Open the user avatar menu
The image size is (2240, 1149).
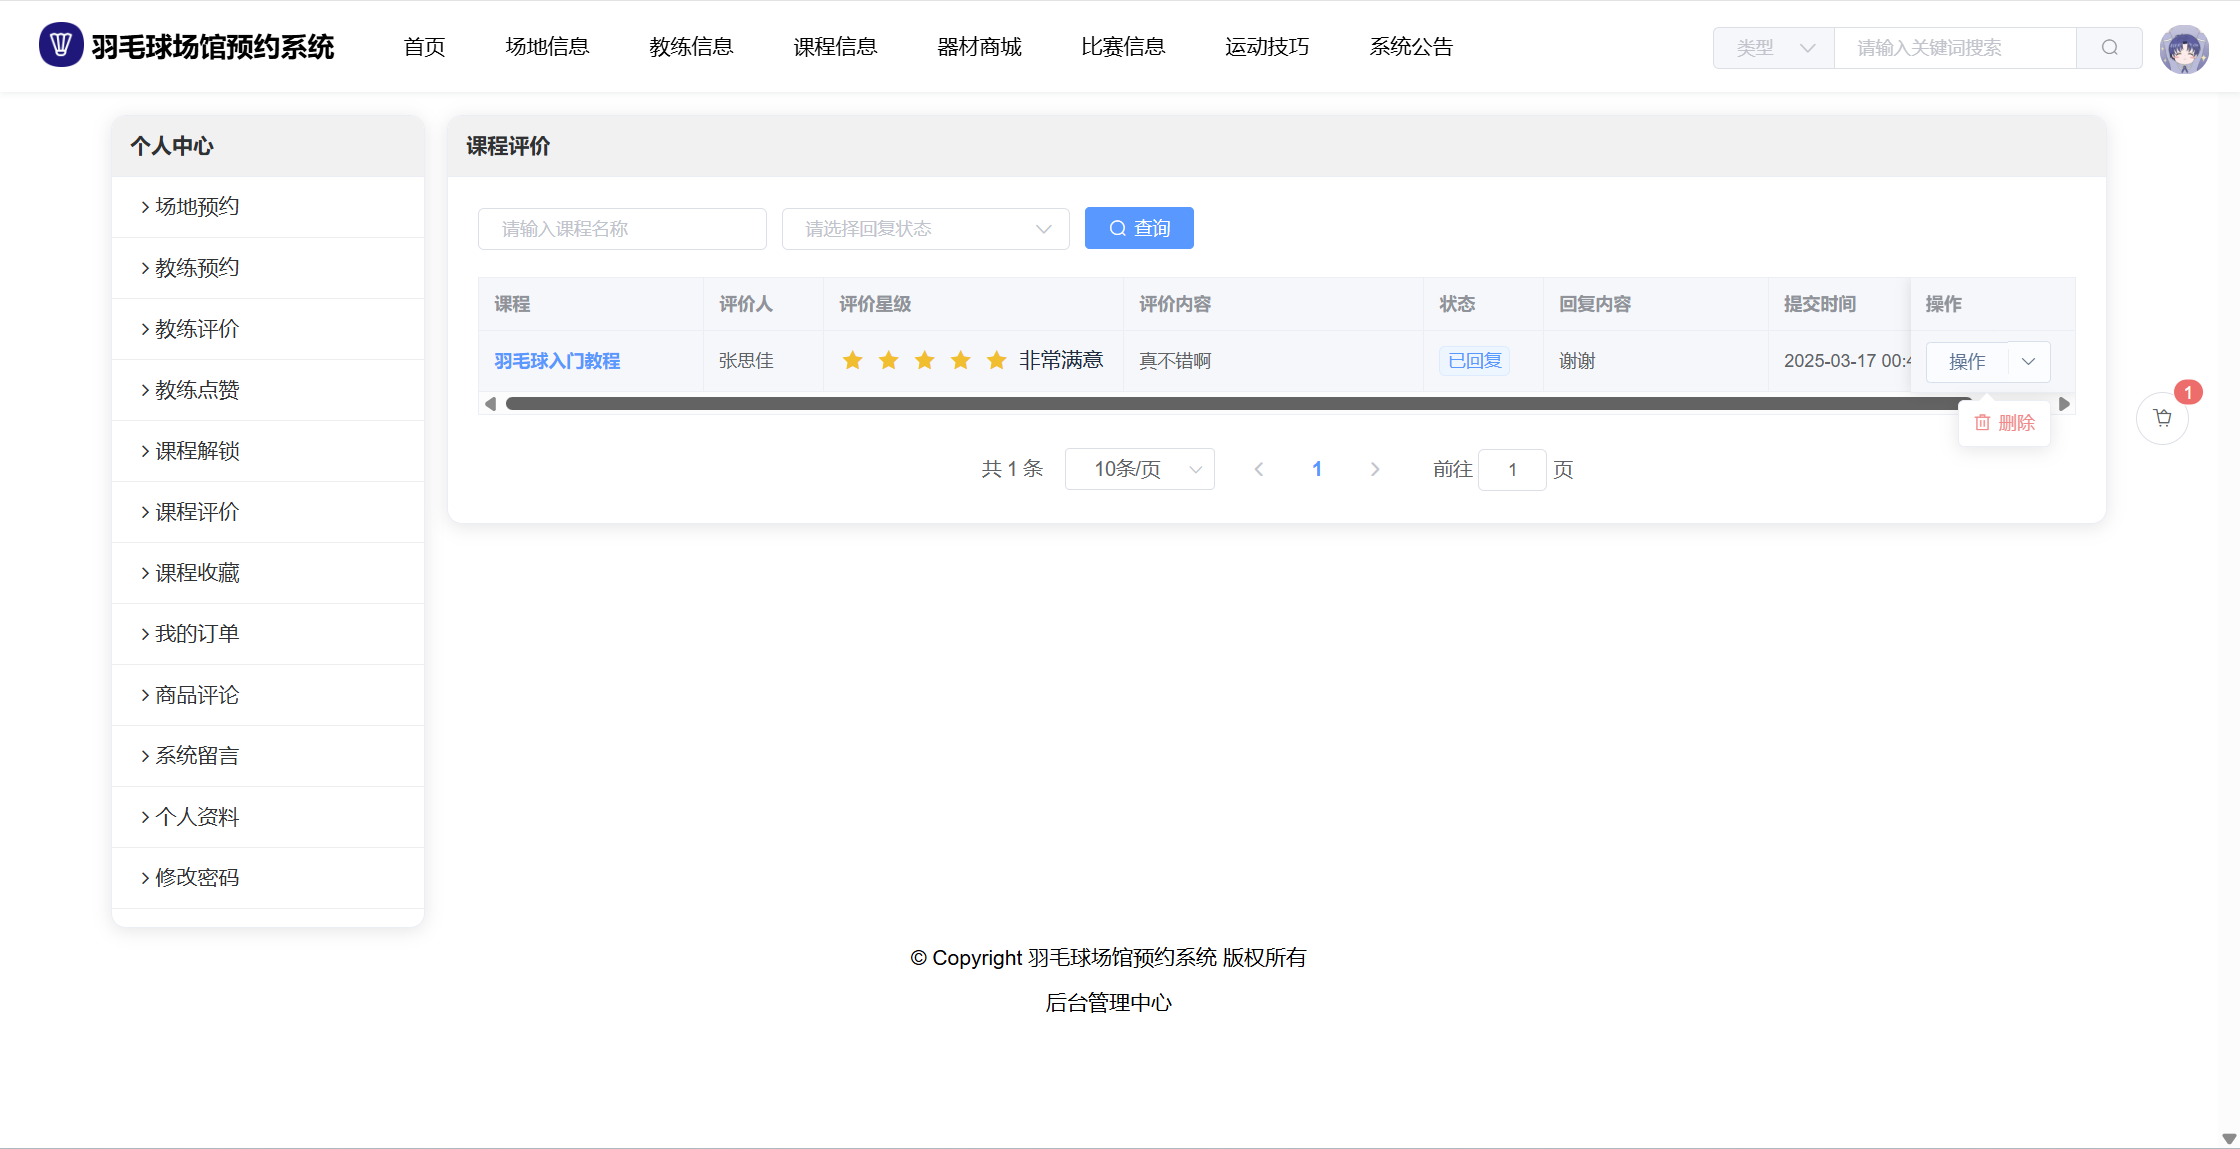pyautogui.click(x=2183, y=48)
